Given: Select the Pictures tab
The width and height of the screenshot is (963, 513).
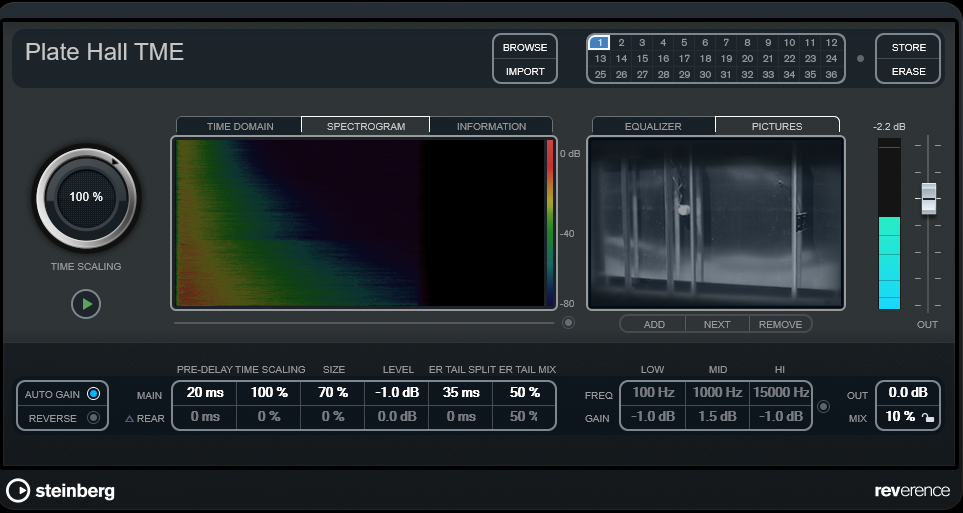Looking at the screenshot, I should click(x=777, y=126).
